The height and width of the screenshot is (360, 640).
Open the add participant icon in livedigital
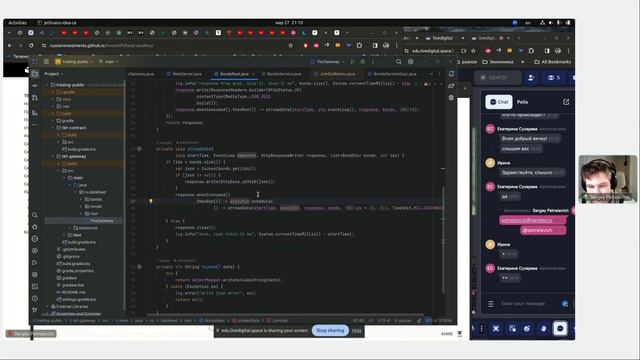pyautogui.click(x=531, y=78)
